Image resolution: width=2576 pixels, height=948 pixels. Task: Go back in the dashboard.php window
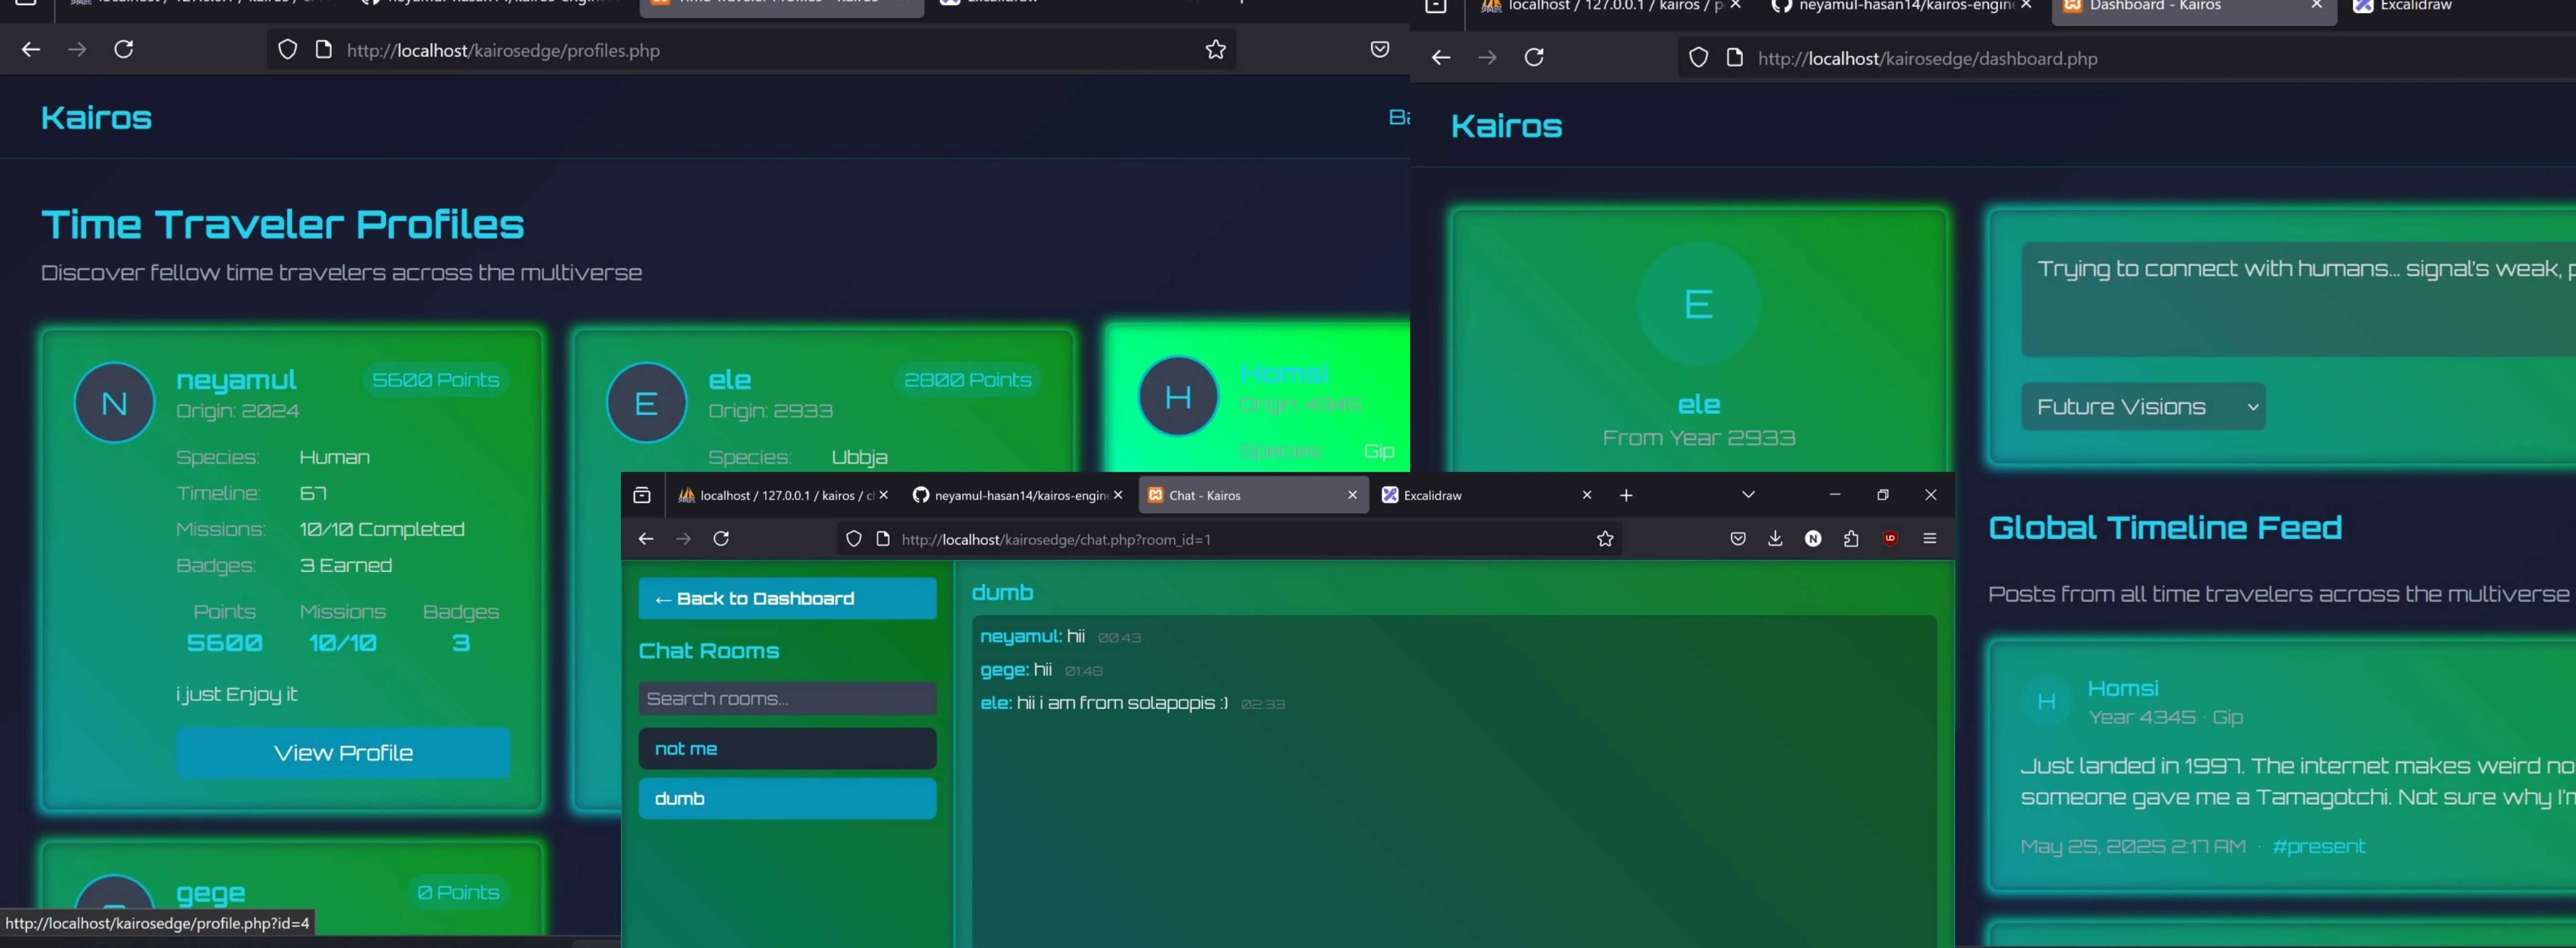coord(1441,57)
